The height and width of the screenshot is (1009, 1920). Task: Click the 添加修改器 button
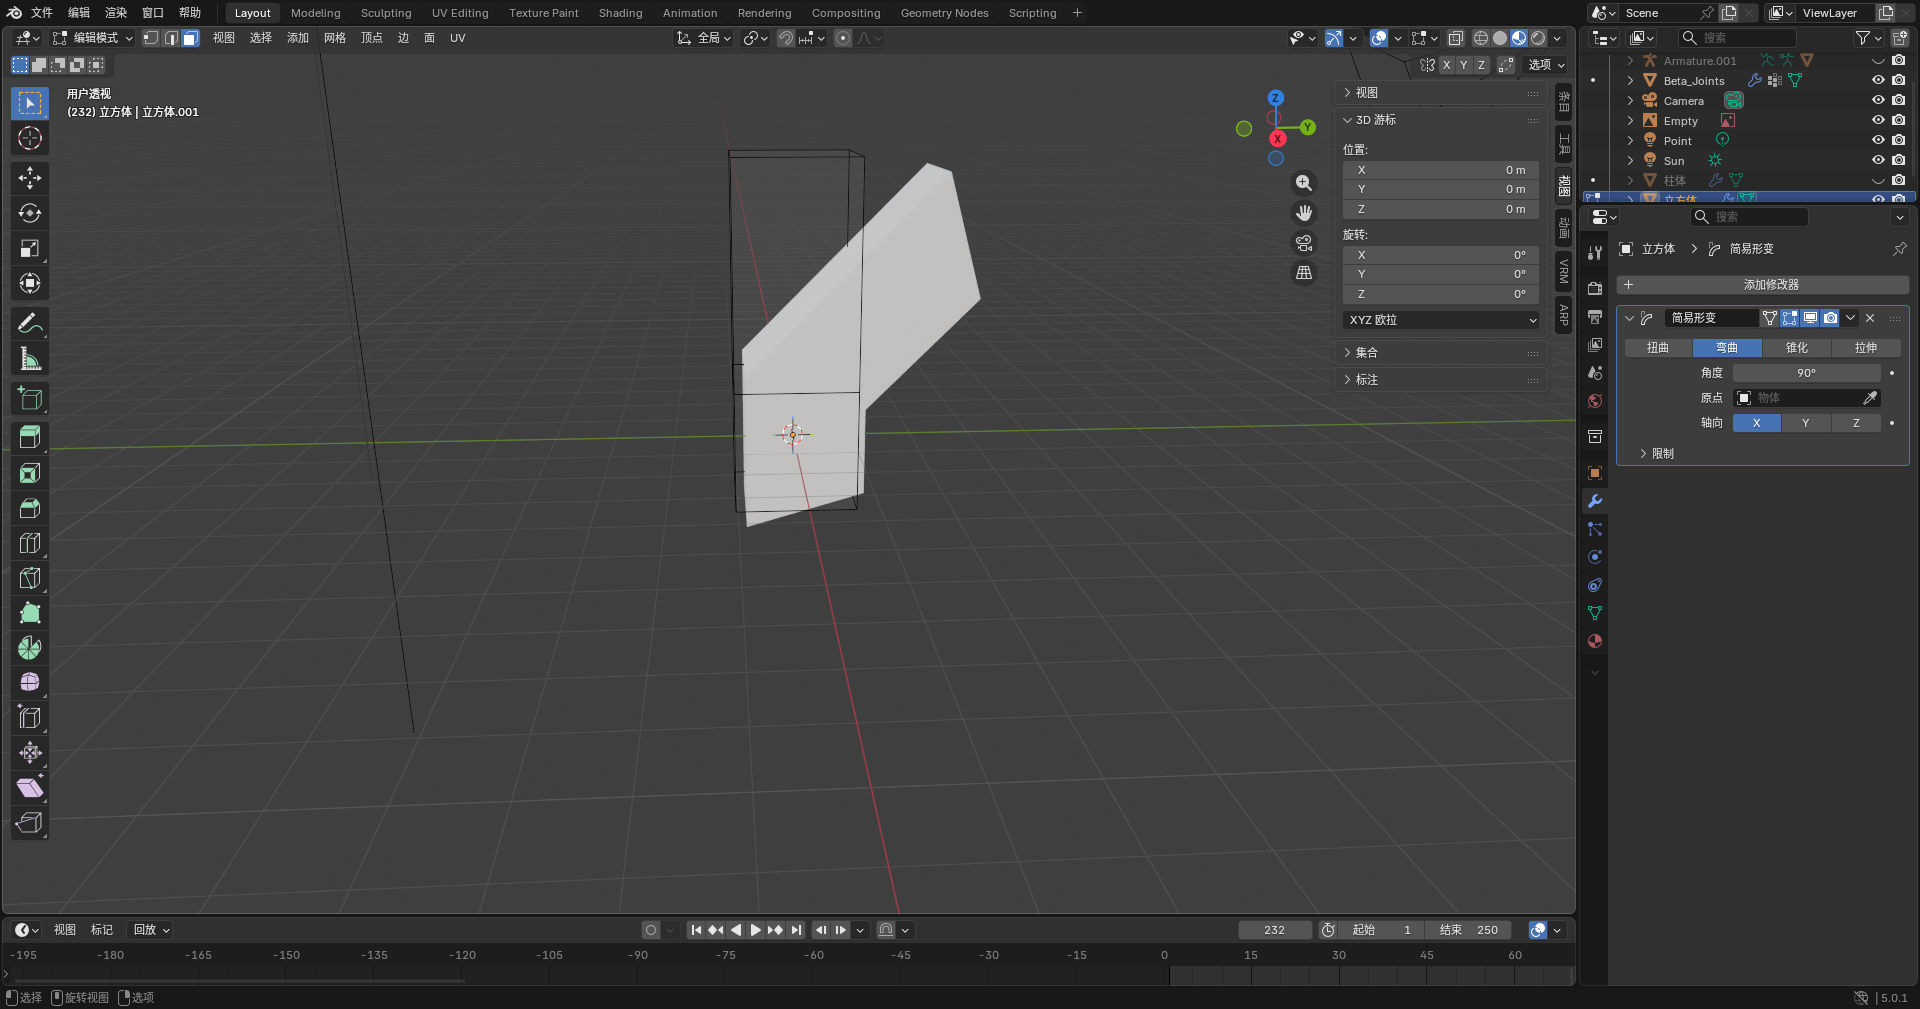(x=1762, y=285)
